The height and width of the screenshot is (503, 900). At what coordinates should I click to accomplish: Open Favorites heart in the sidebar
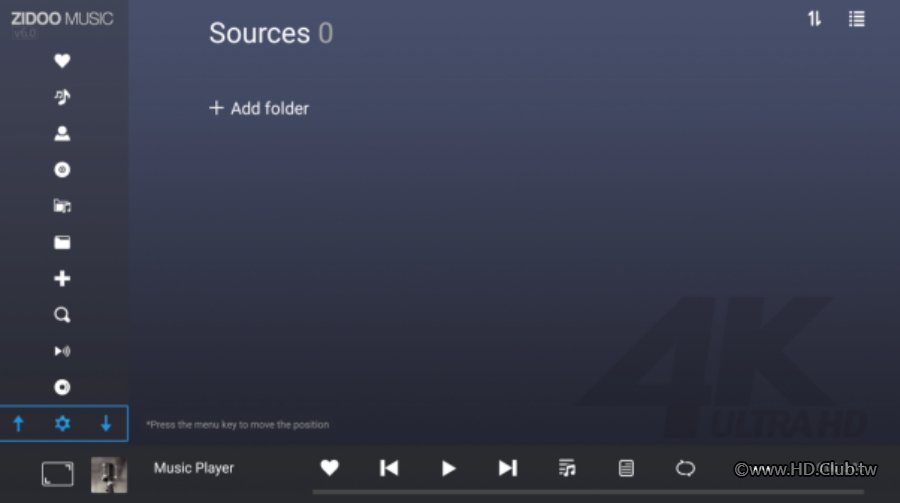coord(62,60)
